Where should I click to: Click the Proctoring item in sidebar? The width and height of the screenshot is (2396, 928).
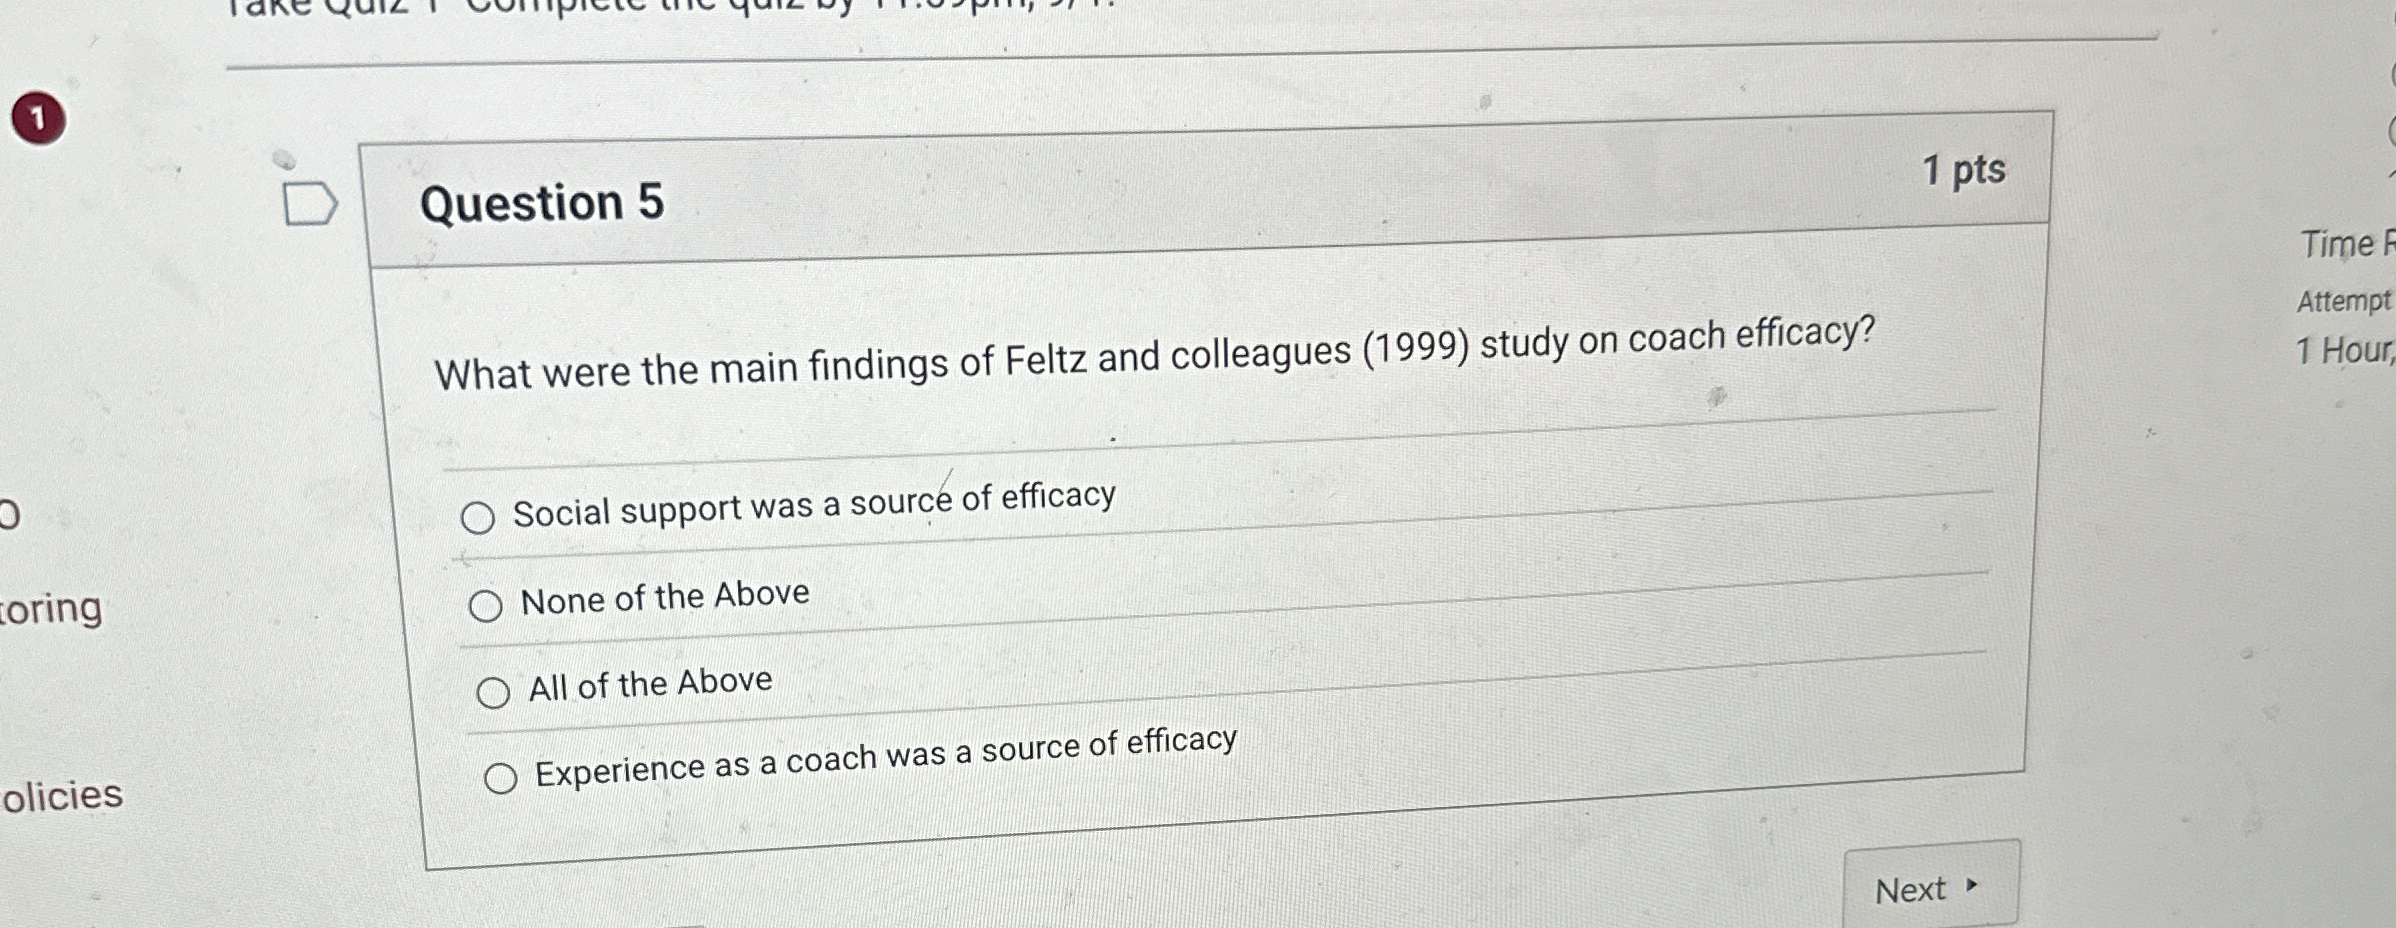[50, 610]
